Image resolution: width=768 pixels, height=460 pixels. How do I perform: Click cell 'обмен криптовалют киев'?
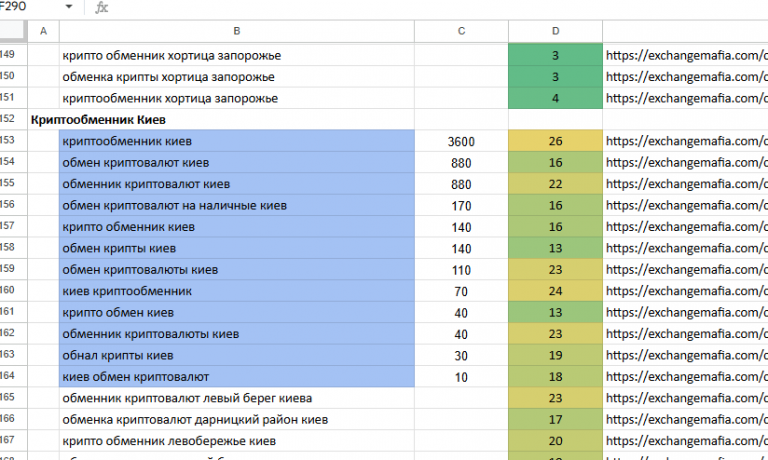[x=237, y=163]
